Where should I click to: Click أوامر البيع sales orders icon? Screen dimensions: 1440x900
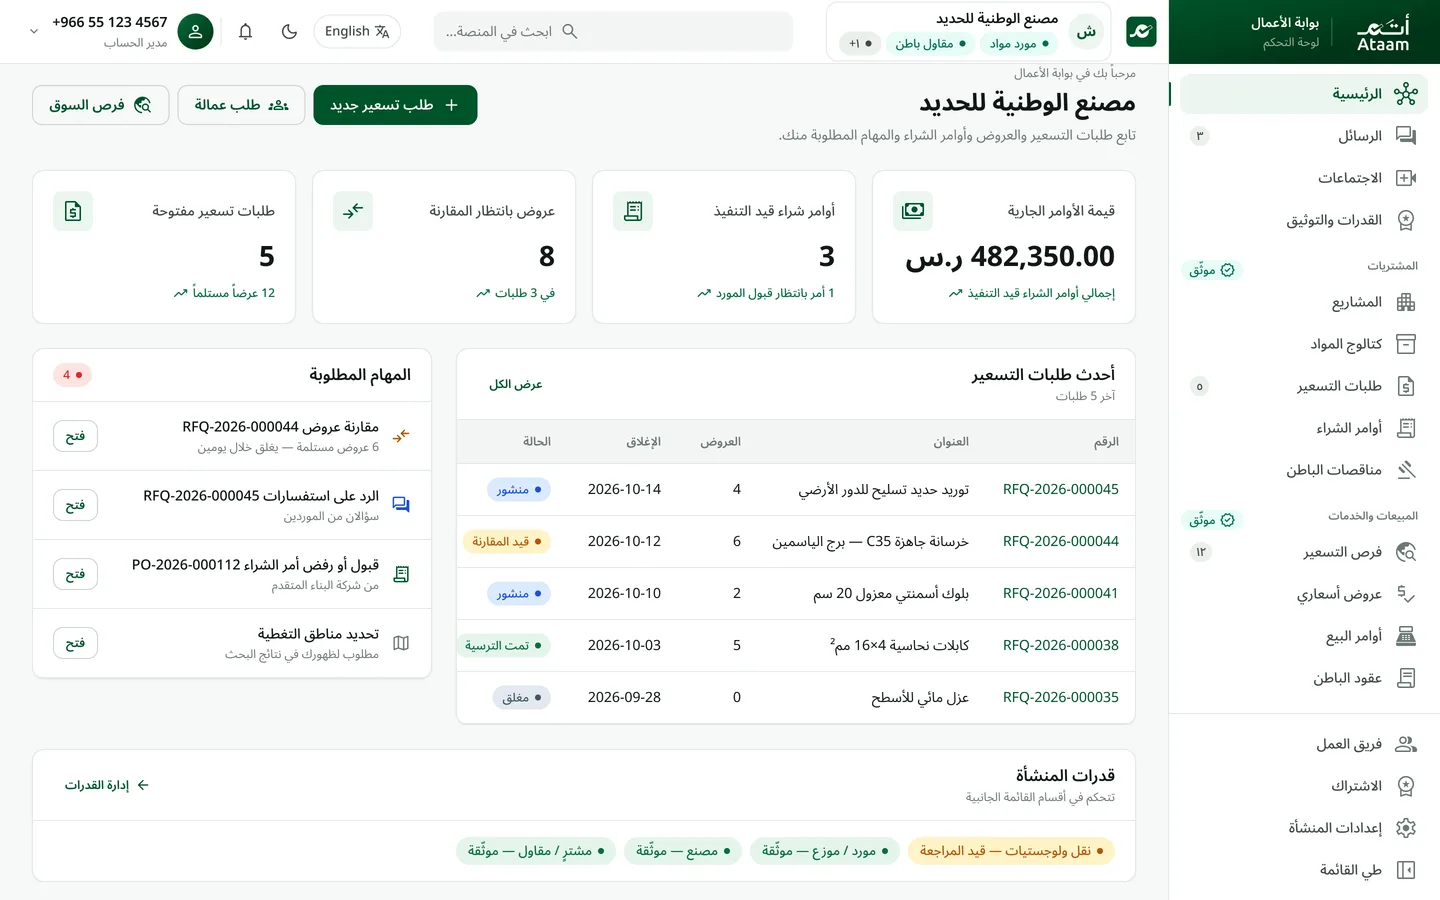tap(1406, 636)
